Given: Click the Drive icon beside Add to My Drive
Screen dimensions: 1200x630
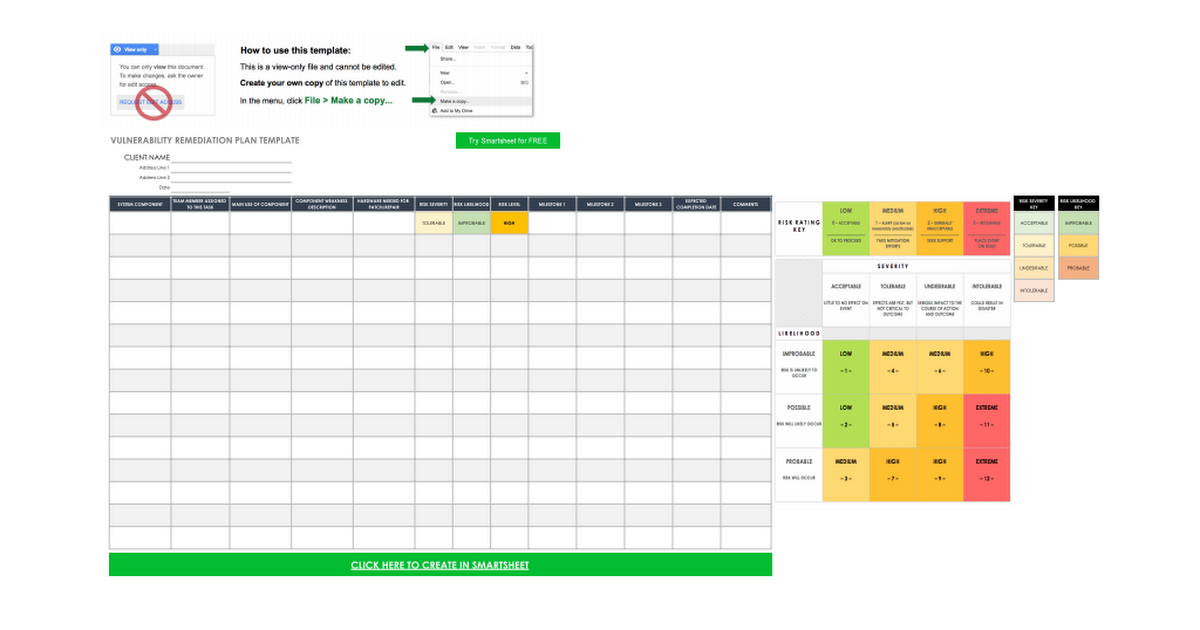Looking at the screenshot, I should (x=435, y=110).
